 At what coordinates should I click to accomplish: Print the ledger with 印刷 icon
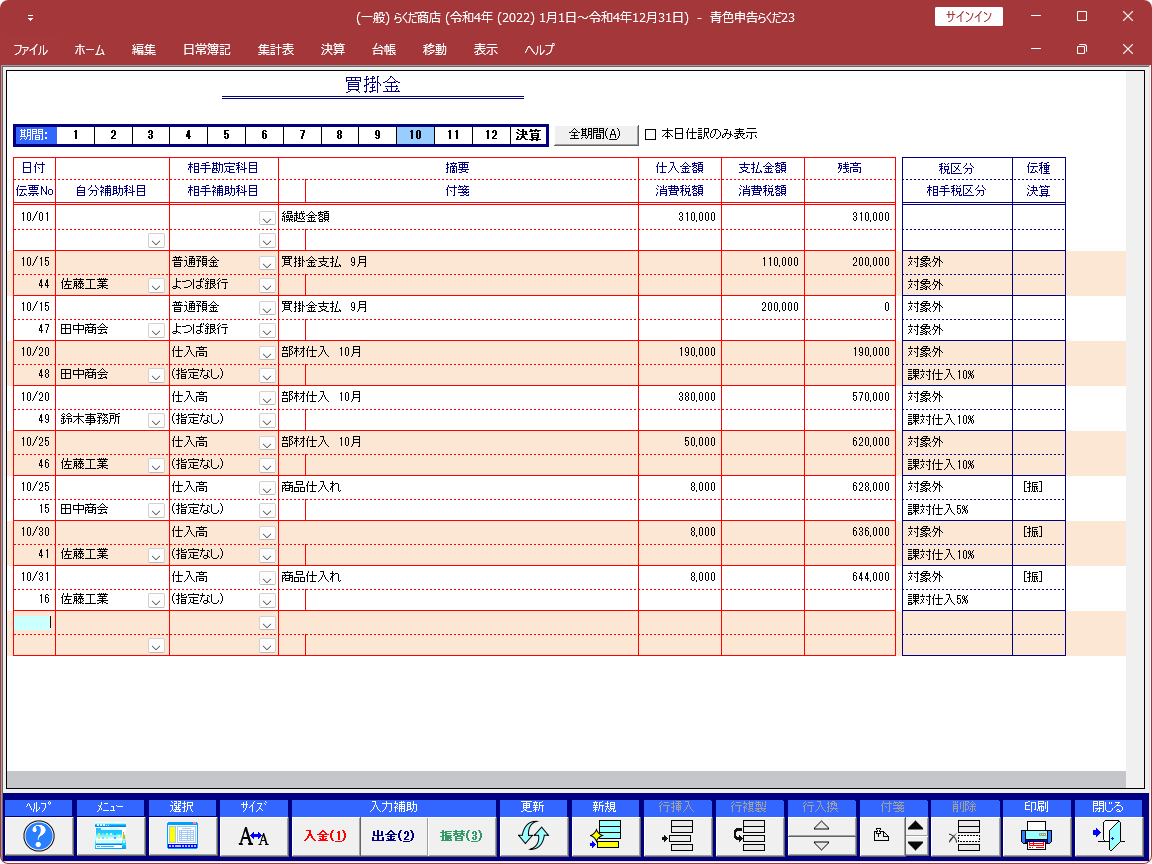click(1037, 836)
